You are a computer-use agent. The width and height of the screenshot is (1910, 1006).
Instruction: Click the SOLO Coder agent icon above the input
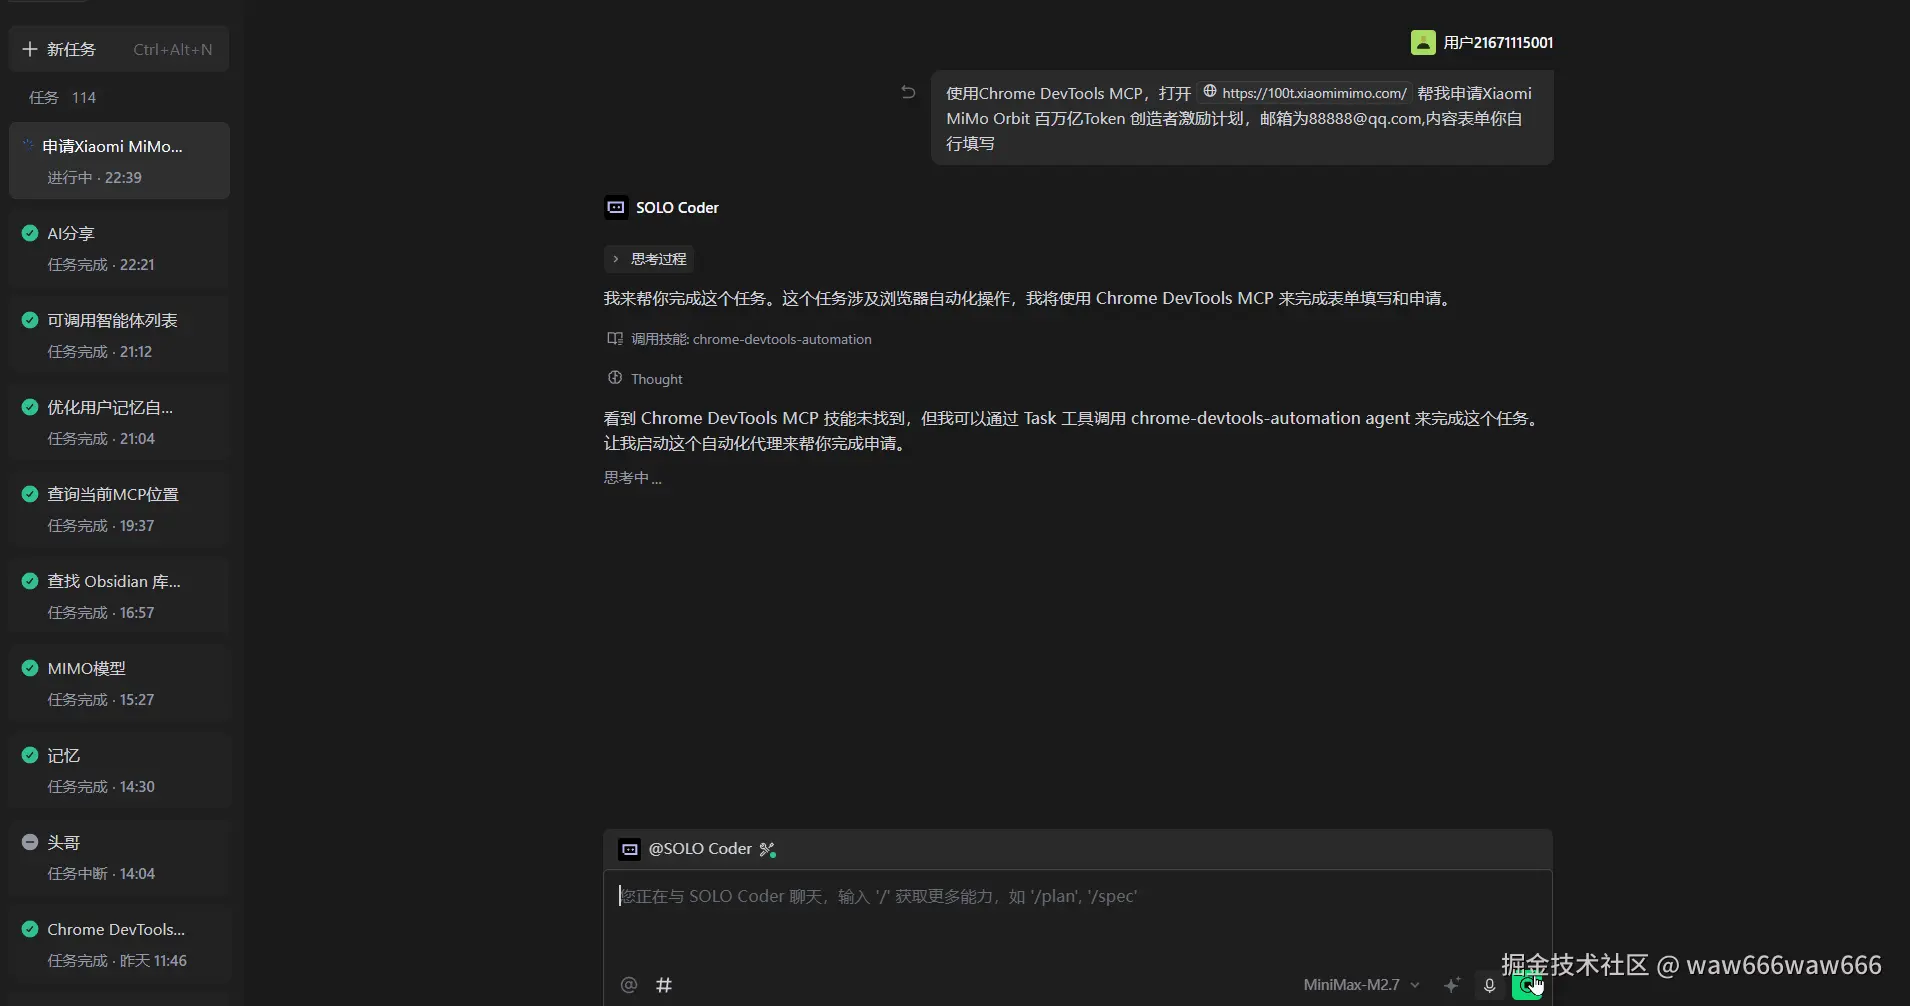[x=629, y=849]
